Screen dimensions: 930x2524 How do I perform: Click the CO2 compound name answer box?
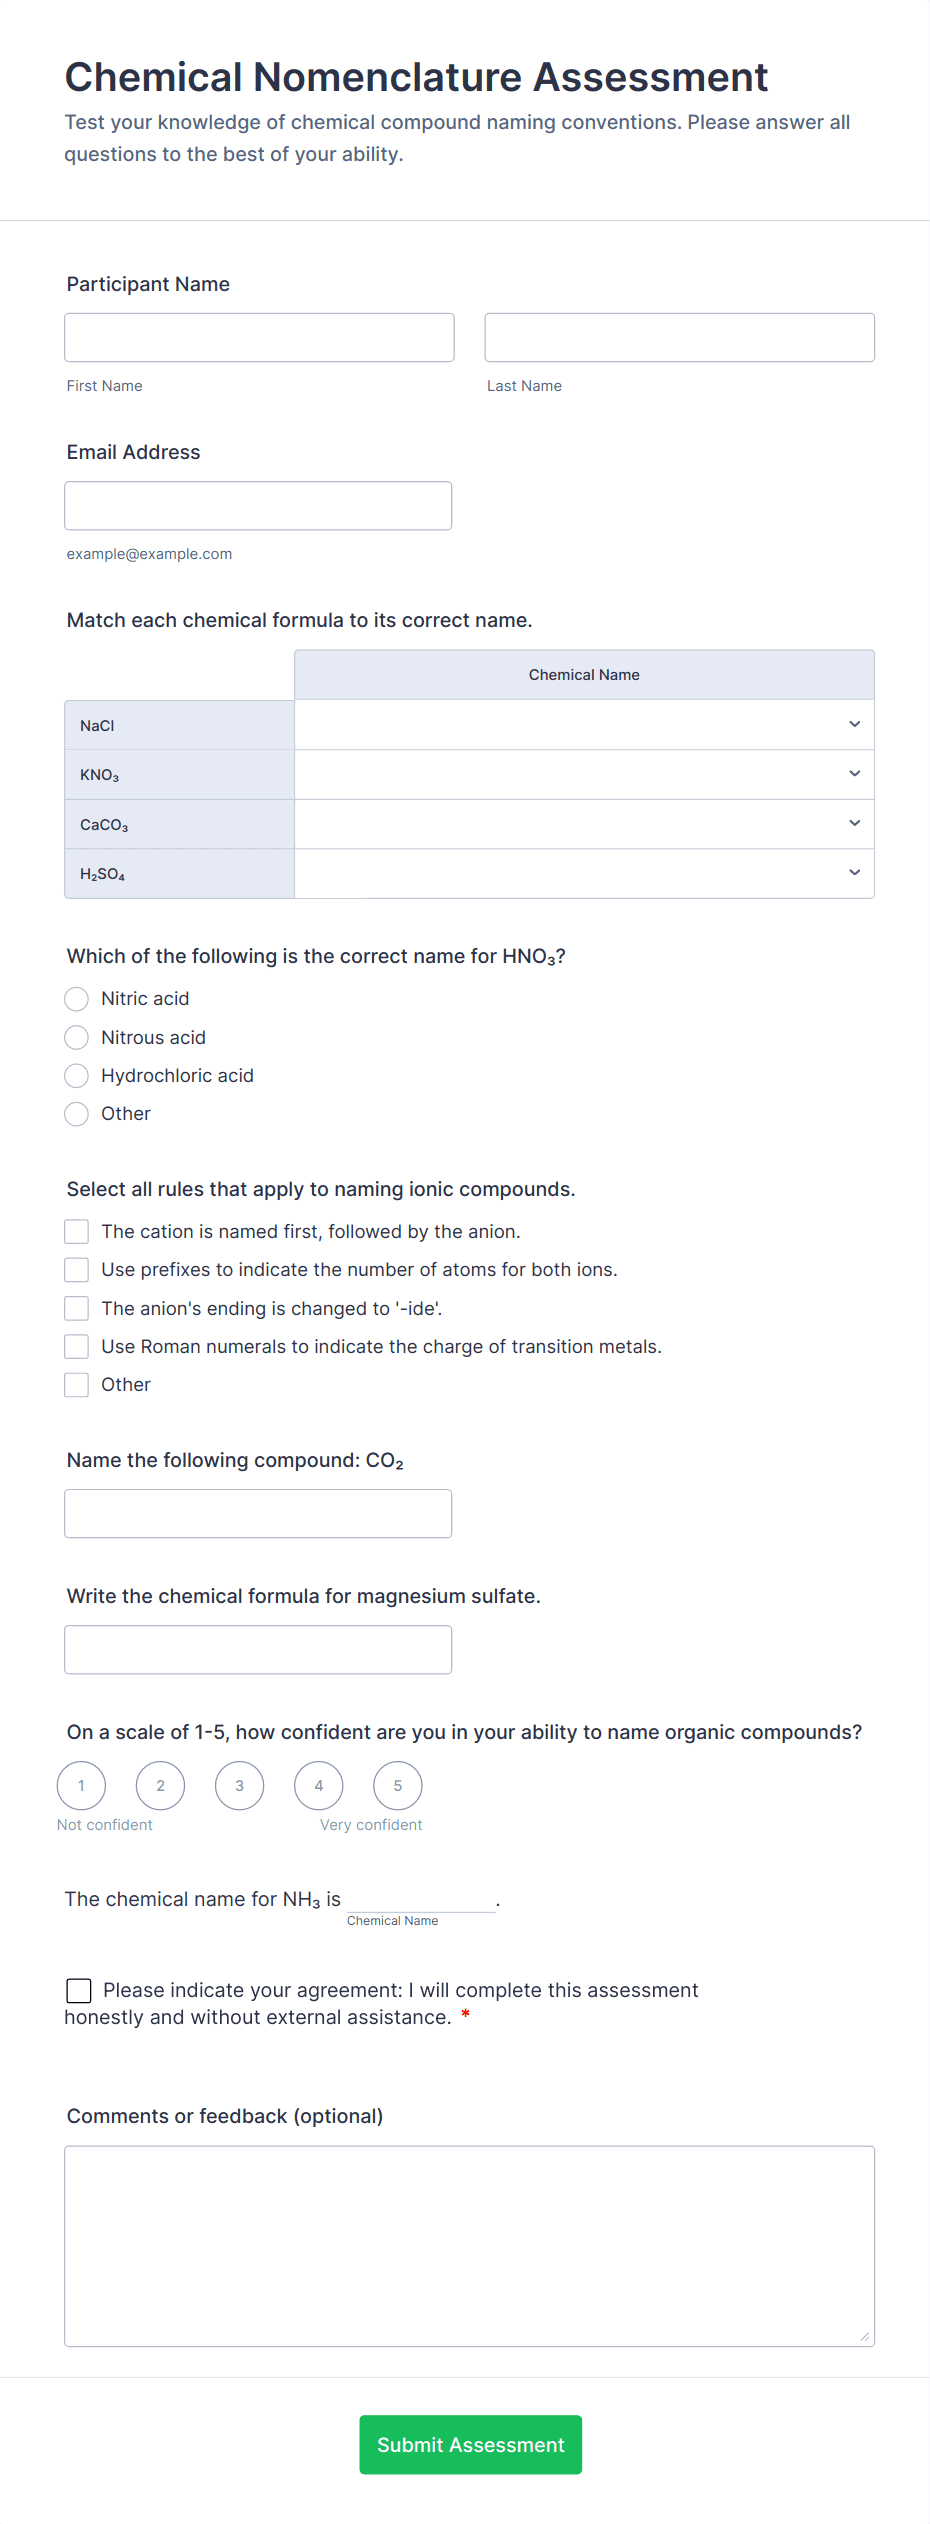[258, 1513]
